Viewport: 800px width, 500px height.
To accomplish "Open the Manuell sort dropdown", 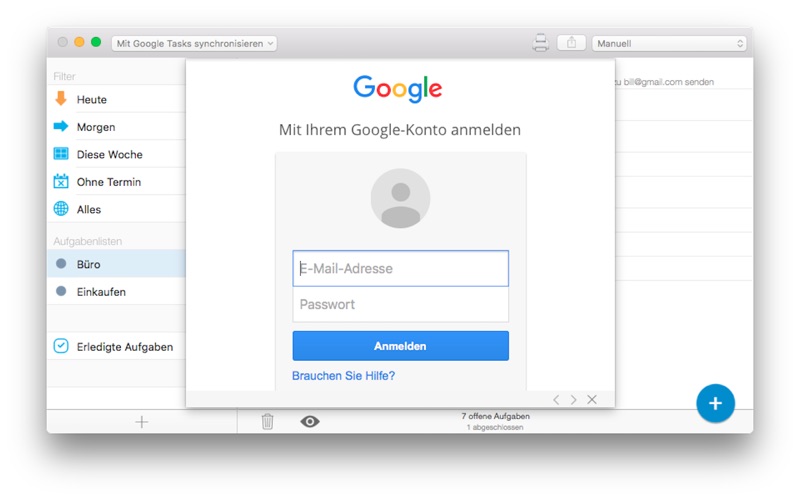I will click(669, 43).
